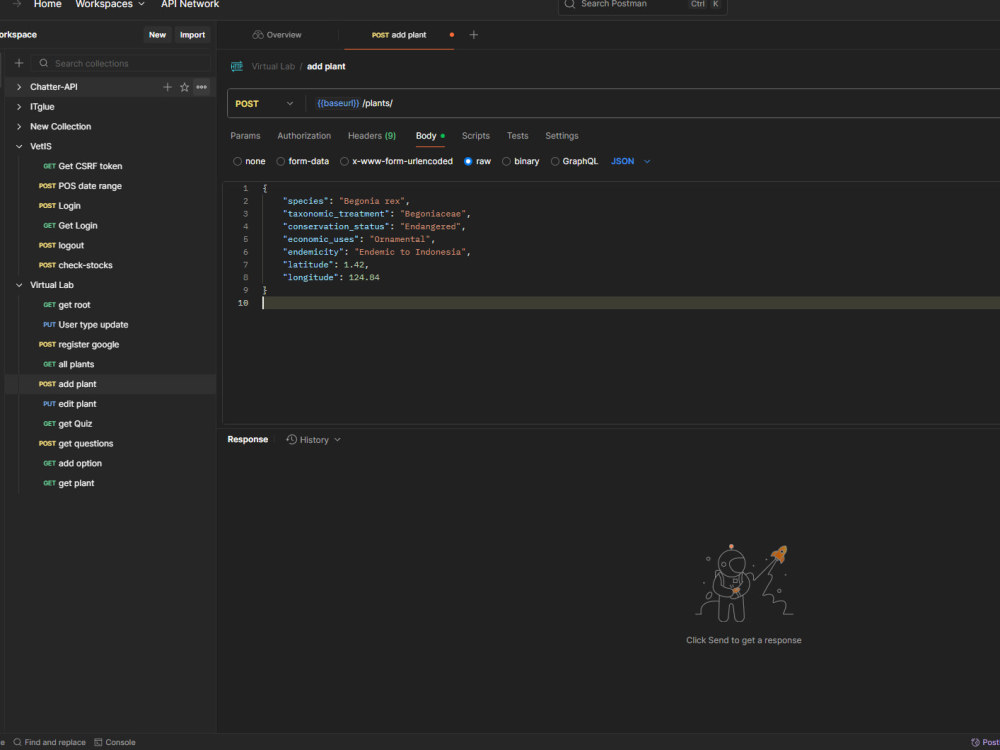Add a request to Chatter-API with plus icon
Screen dimensions: 1000x750
(167, 87)
